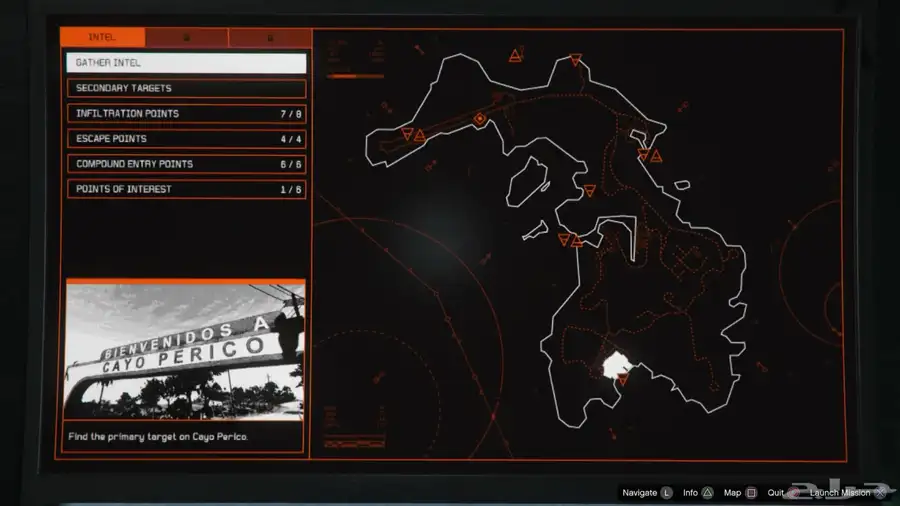This screenshot has height=506, width=900.
Task: Click the Navigate L-stick icon
Action: [x=666, y=493]
